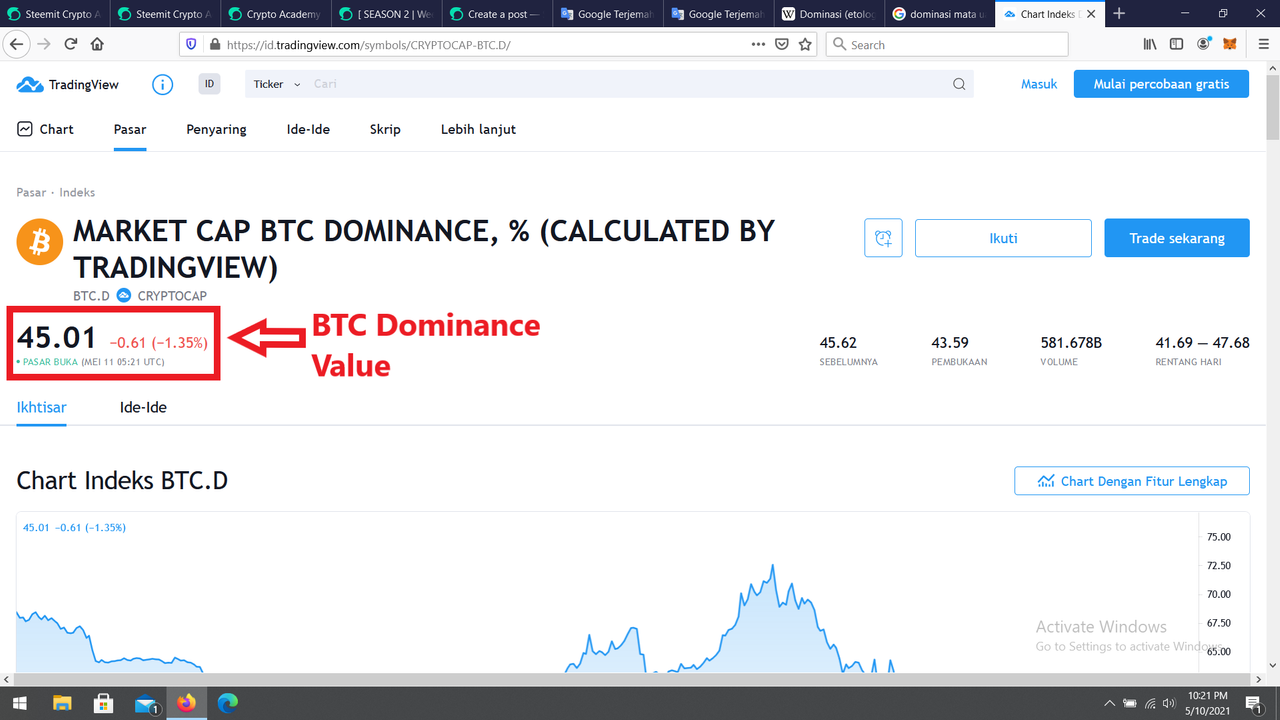Open Microsoft Store from the taskbar

coord(103,703)
